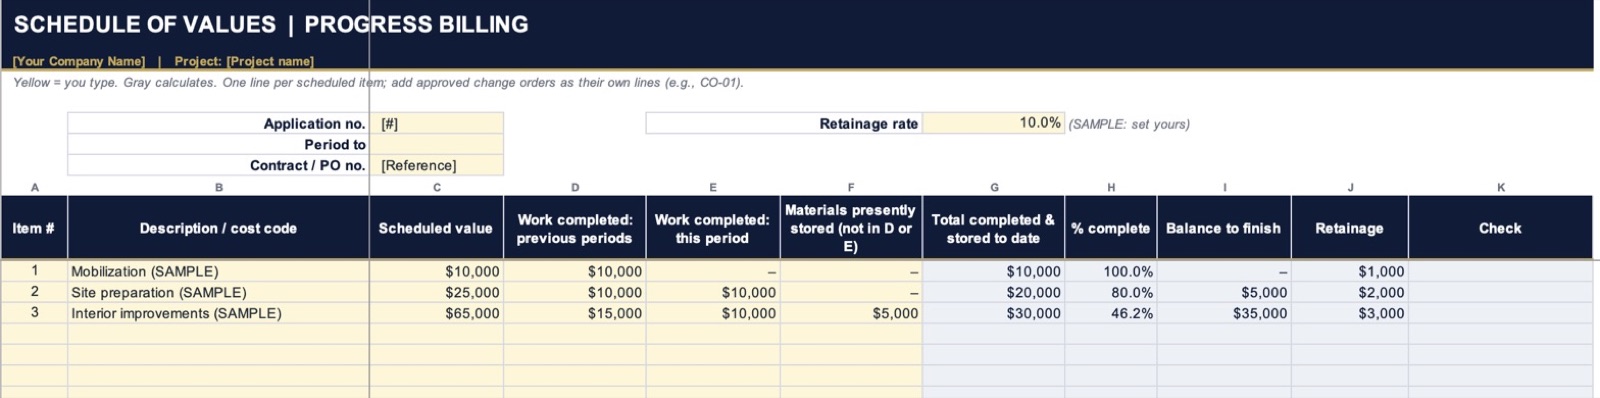This screenshot has width=1600, height=398.
Task: Select the % complete column header
Action: (1111, 228)
